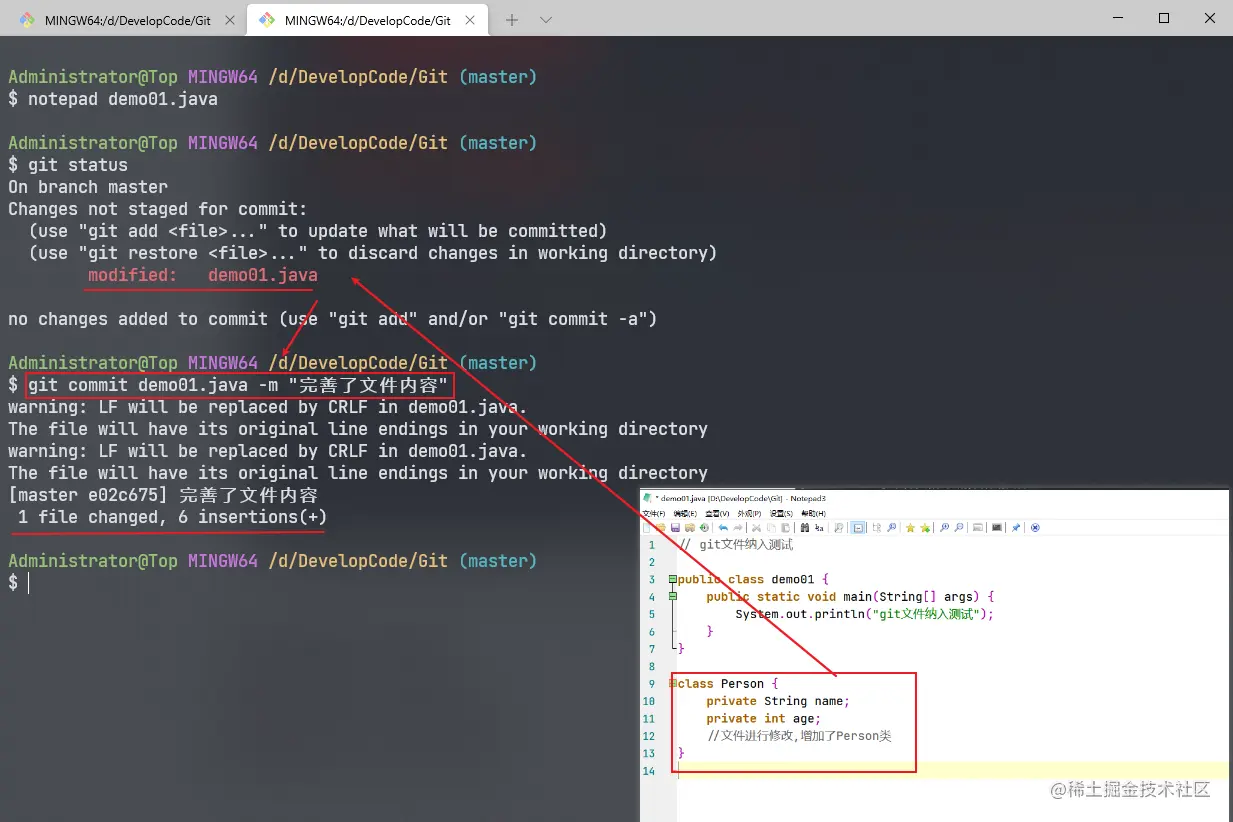Click 'public class demo01' code on line 3

[x=746, y=579]
